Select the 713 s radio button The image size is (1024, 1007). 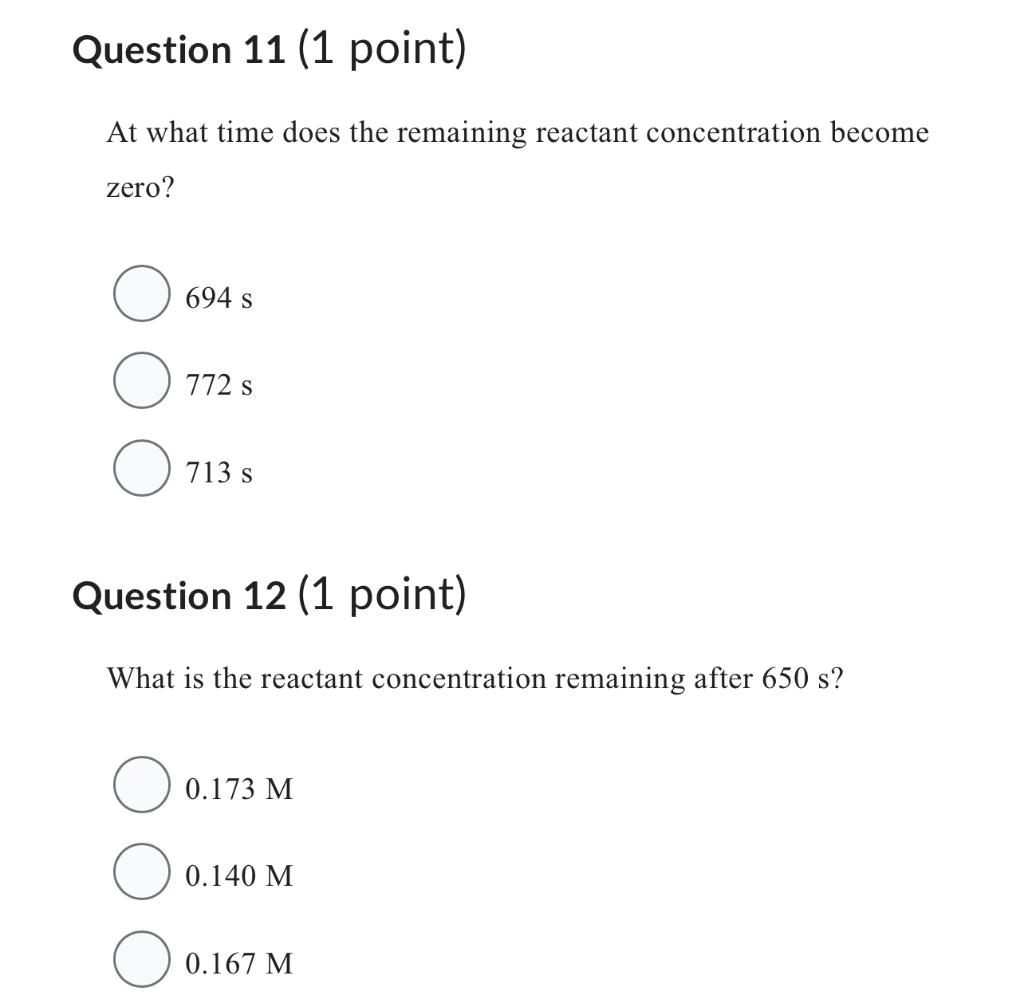pyautogui.click(x=141, y=470)
